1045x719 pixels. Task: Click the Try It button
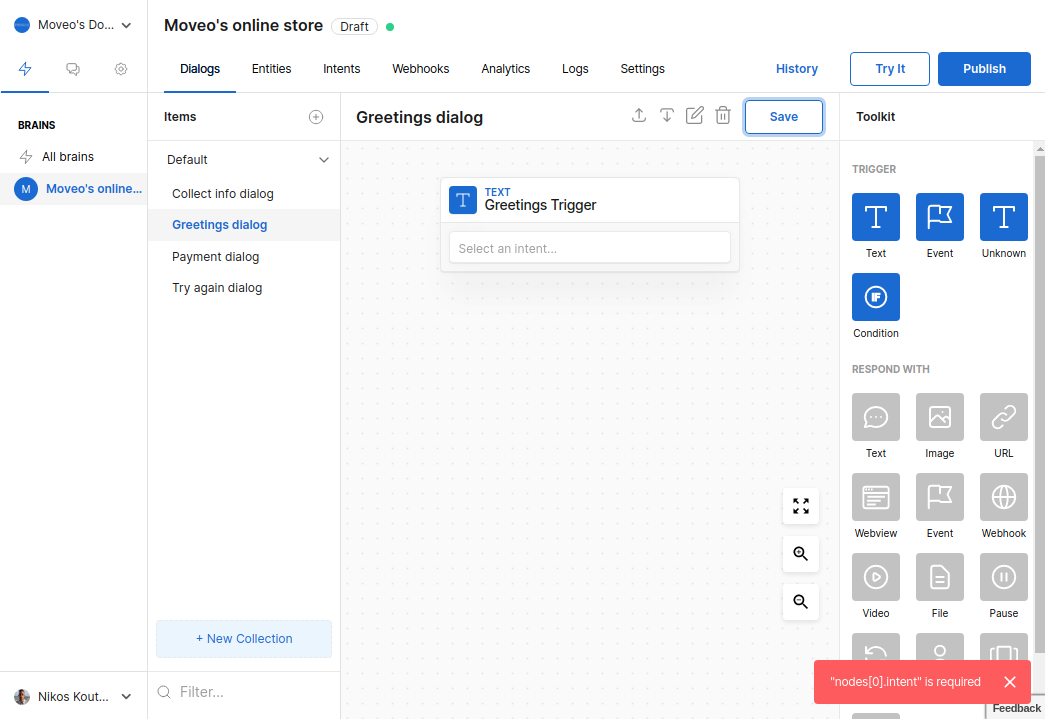890,69
